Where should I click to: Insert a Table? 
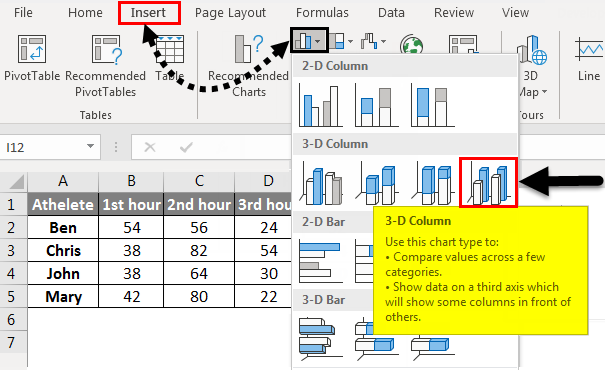click(169, 58)
